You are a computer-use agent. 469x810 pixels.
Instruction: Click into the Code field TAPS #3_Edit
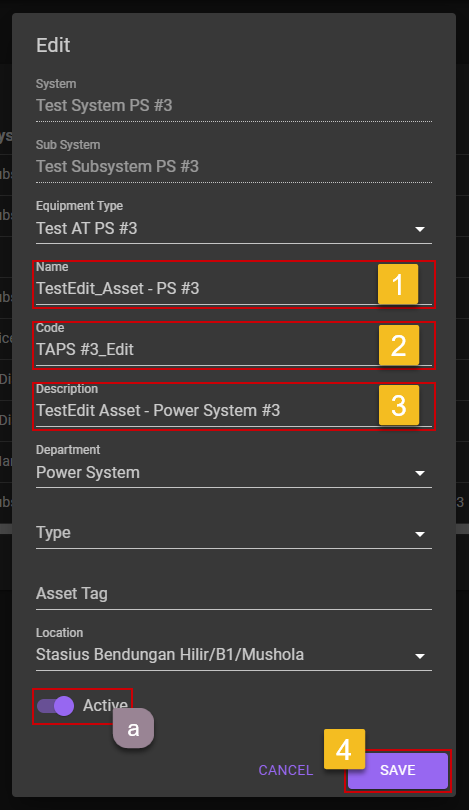(x=233, y=346)
